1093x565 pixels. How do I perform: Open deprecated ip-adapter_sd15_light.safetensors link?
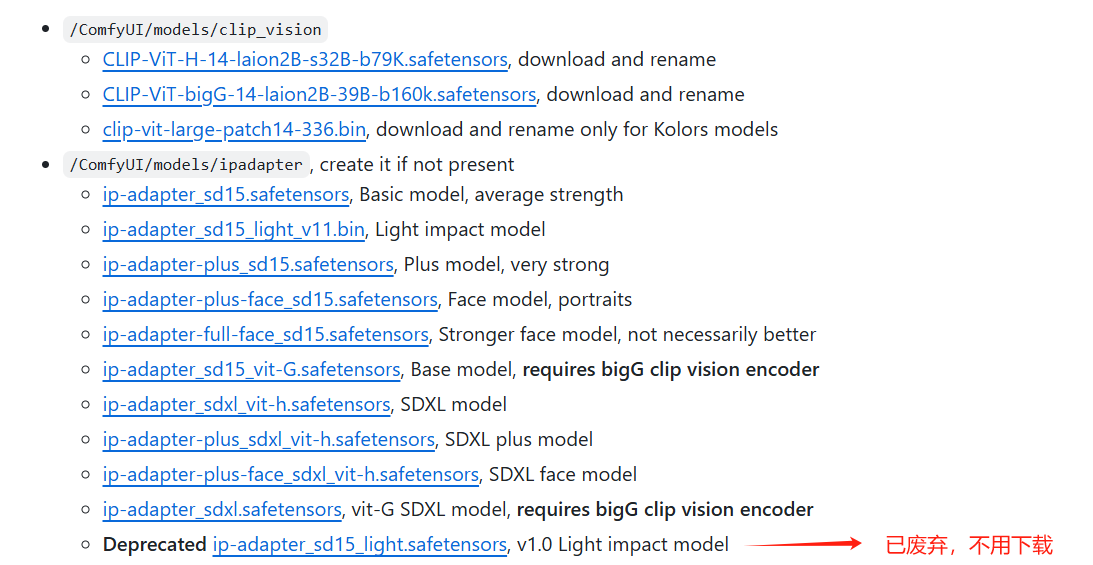click(359, 545)
